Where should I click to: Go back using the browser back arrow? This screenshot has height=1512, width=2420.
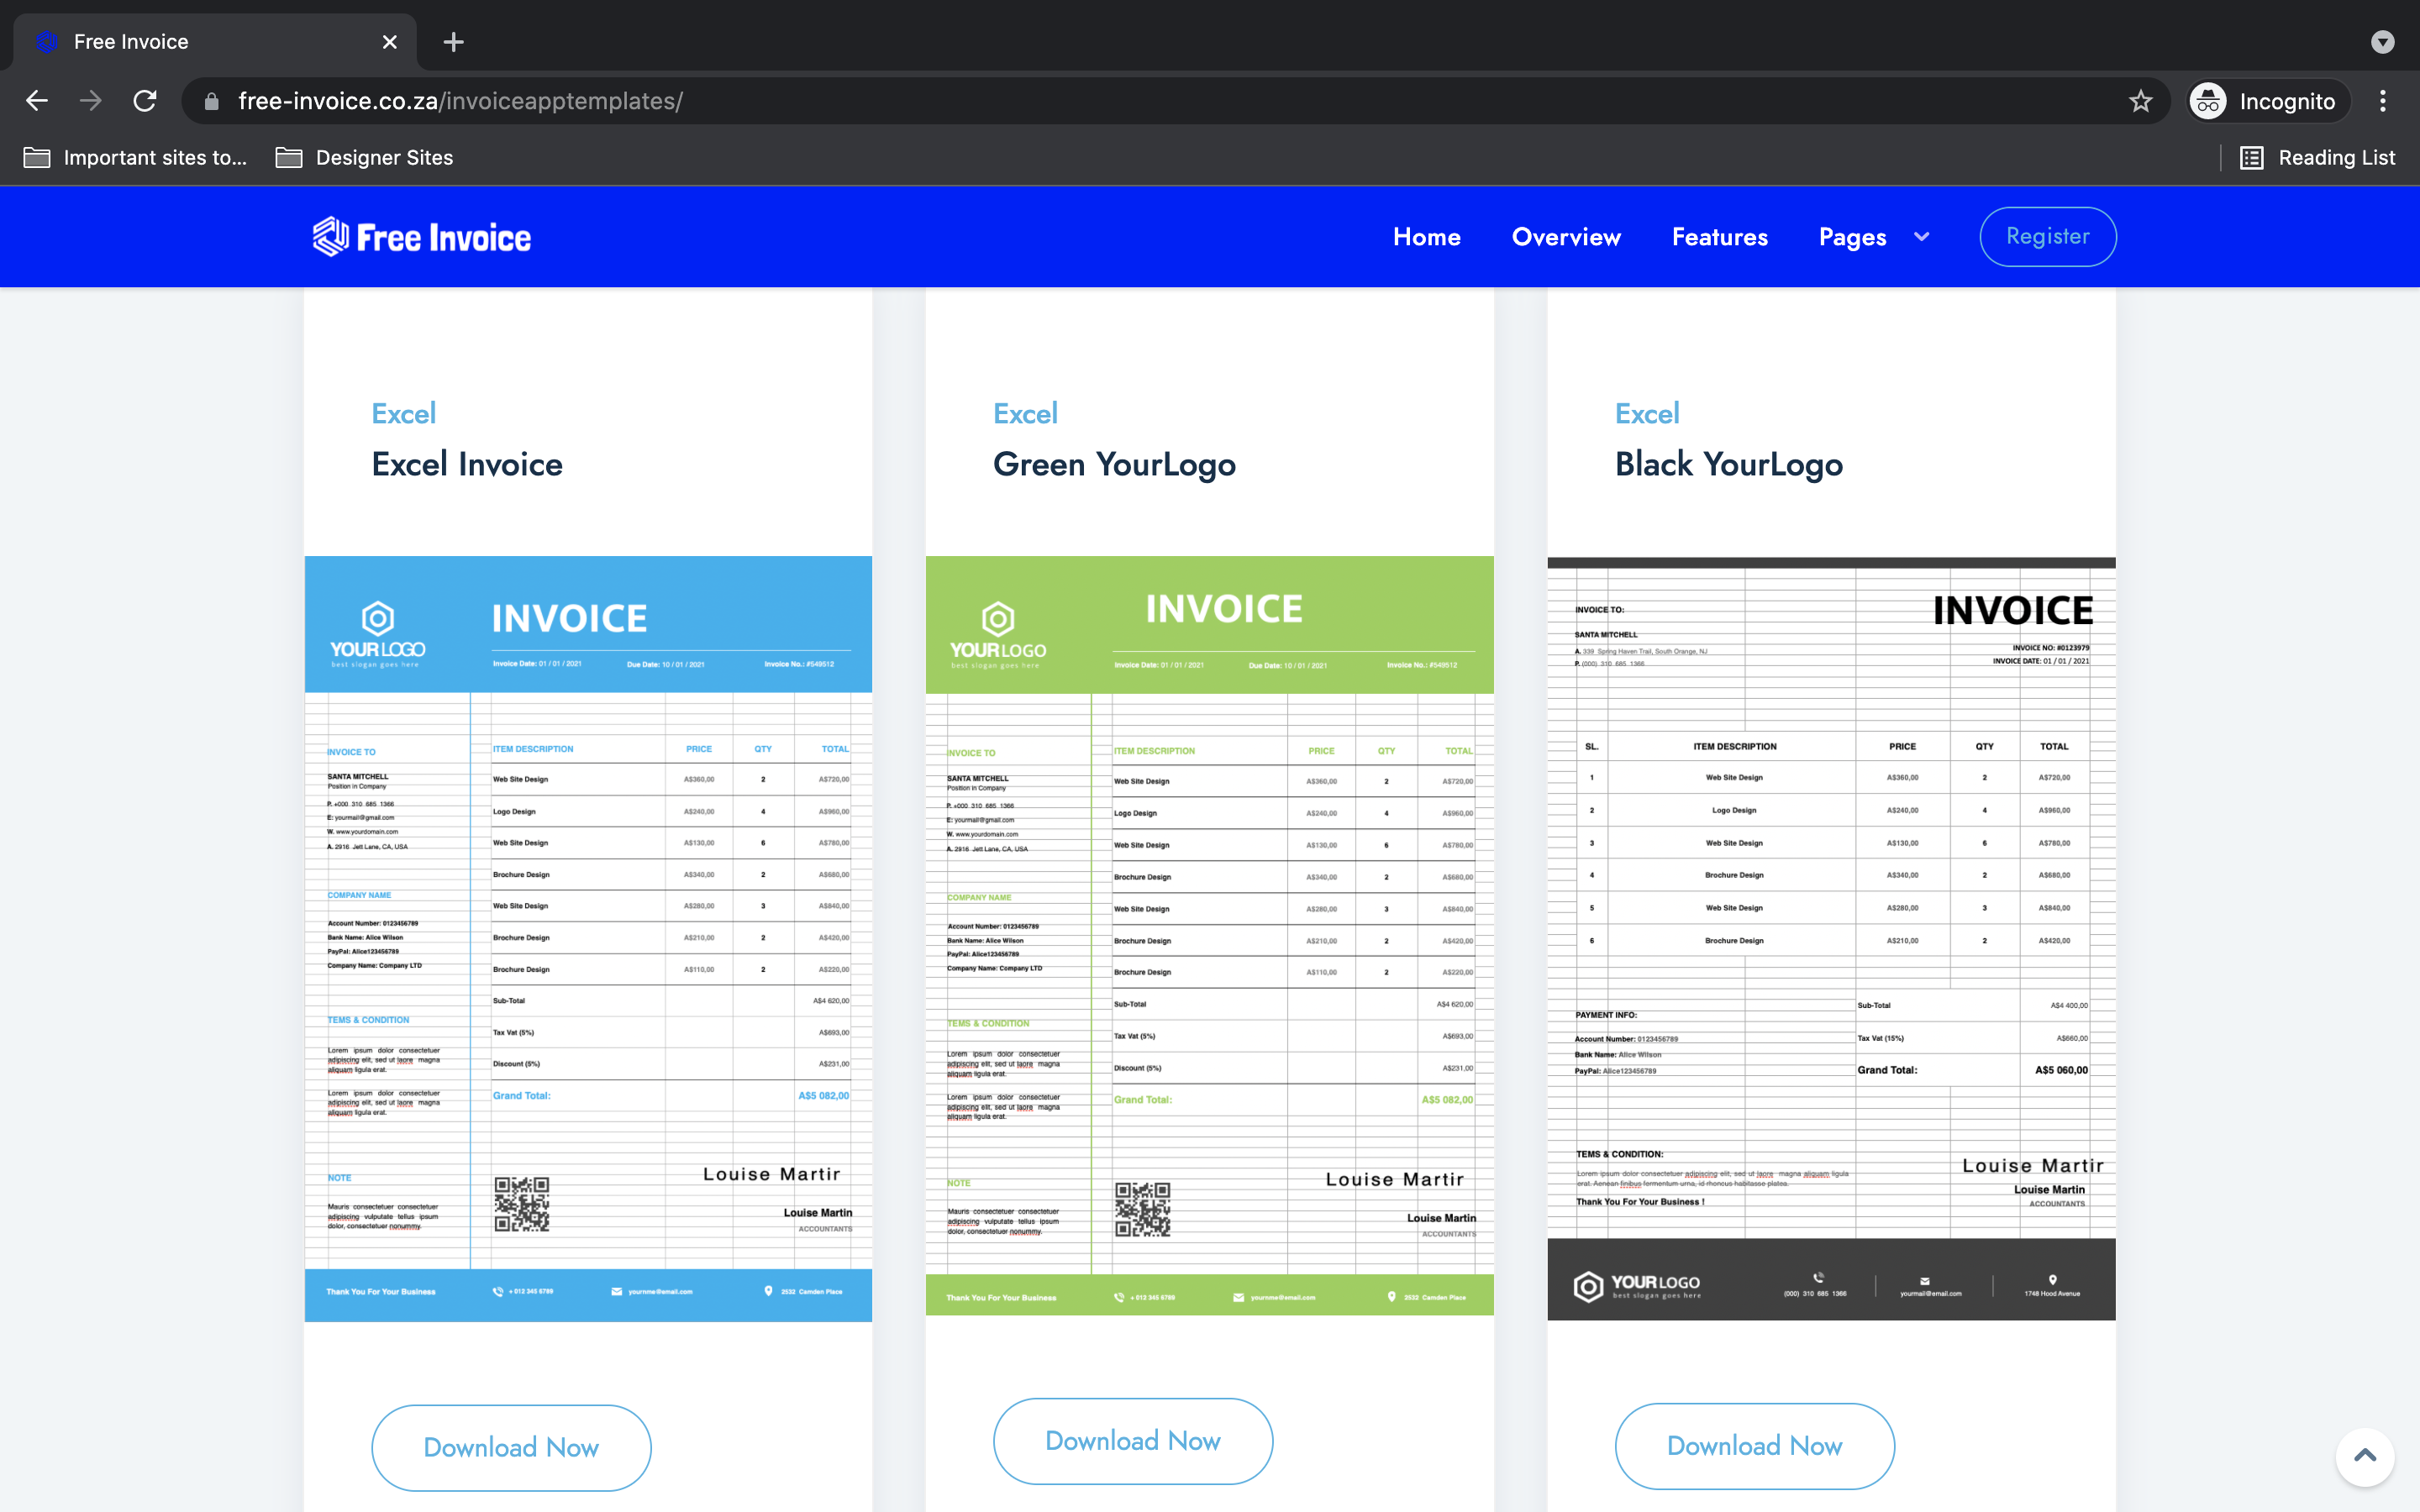pos(37,100)
